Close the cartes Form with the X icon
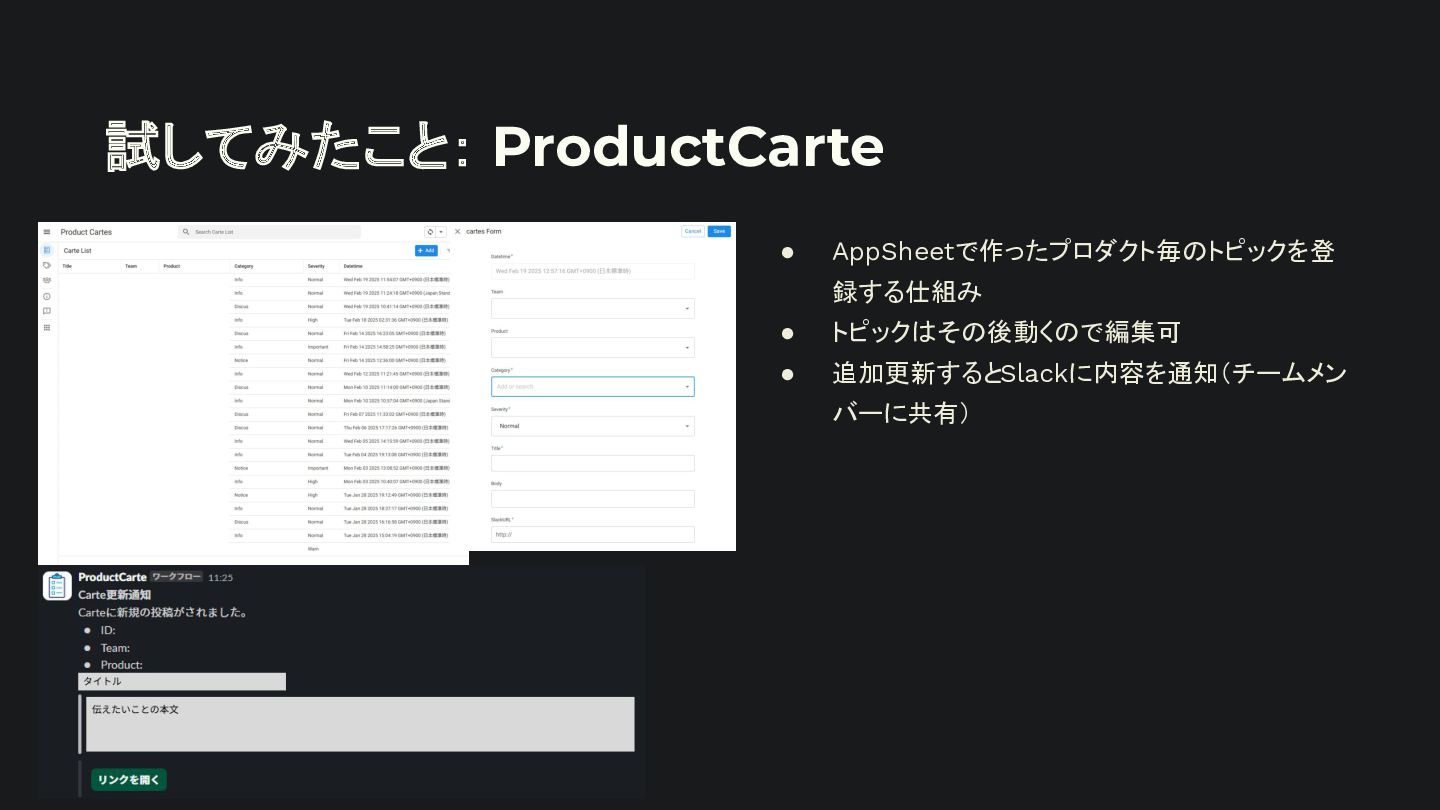This screenshot has width=1440, height=810. point(458,231)
